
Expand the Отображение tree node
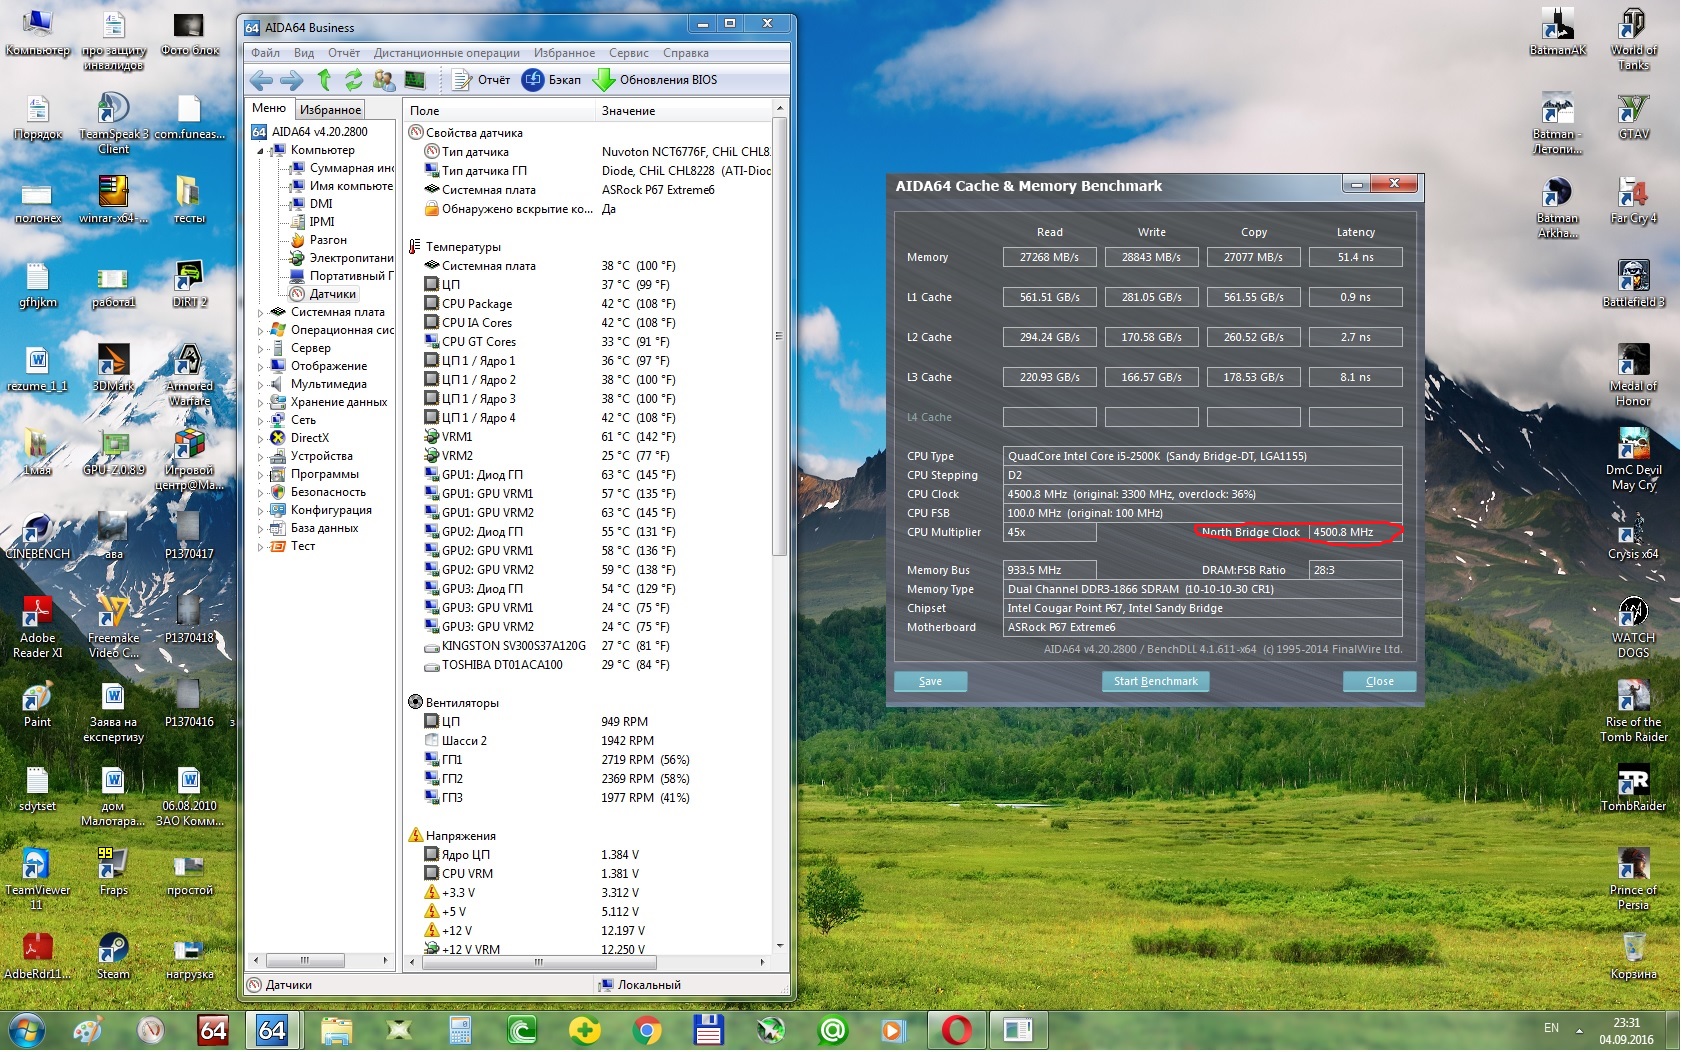point(261,367)
